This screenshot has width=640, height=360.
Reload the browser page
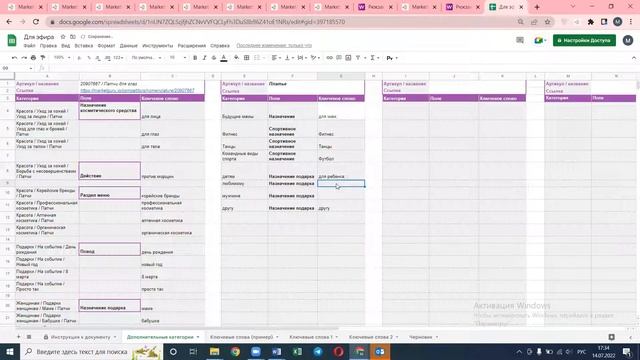coord(36,22)
